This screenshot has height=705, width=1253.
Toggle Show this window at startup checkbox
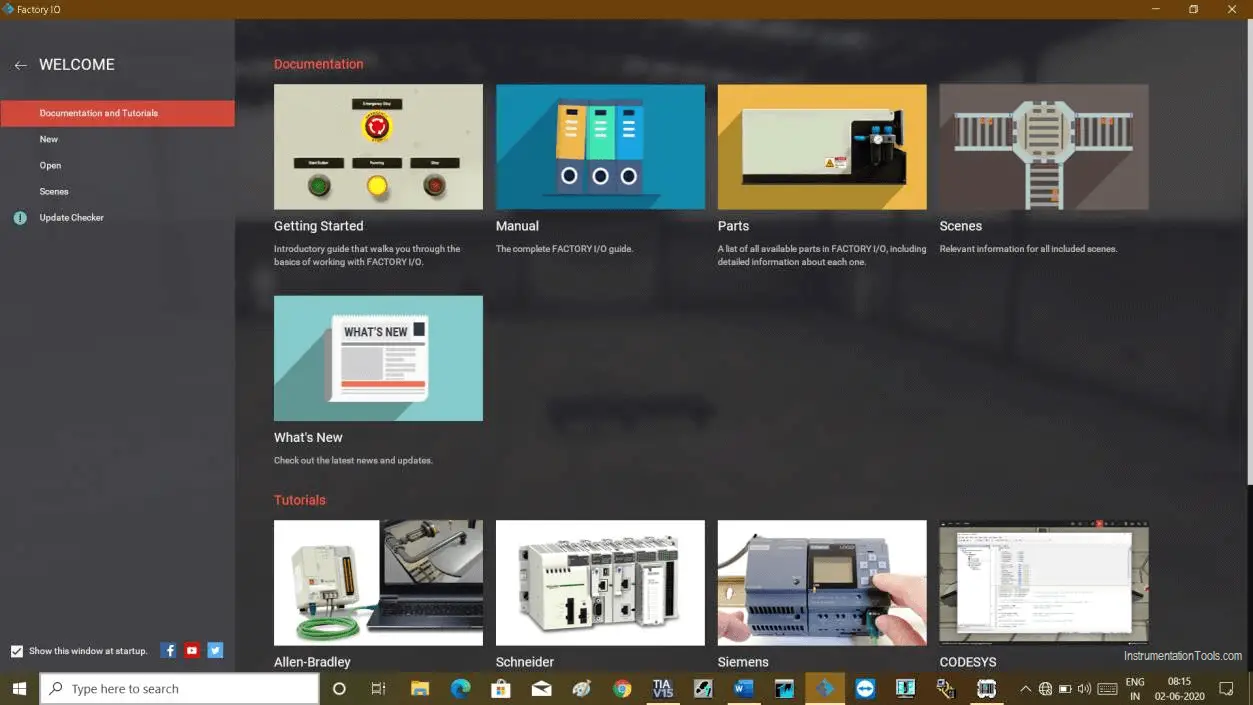17,651
